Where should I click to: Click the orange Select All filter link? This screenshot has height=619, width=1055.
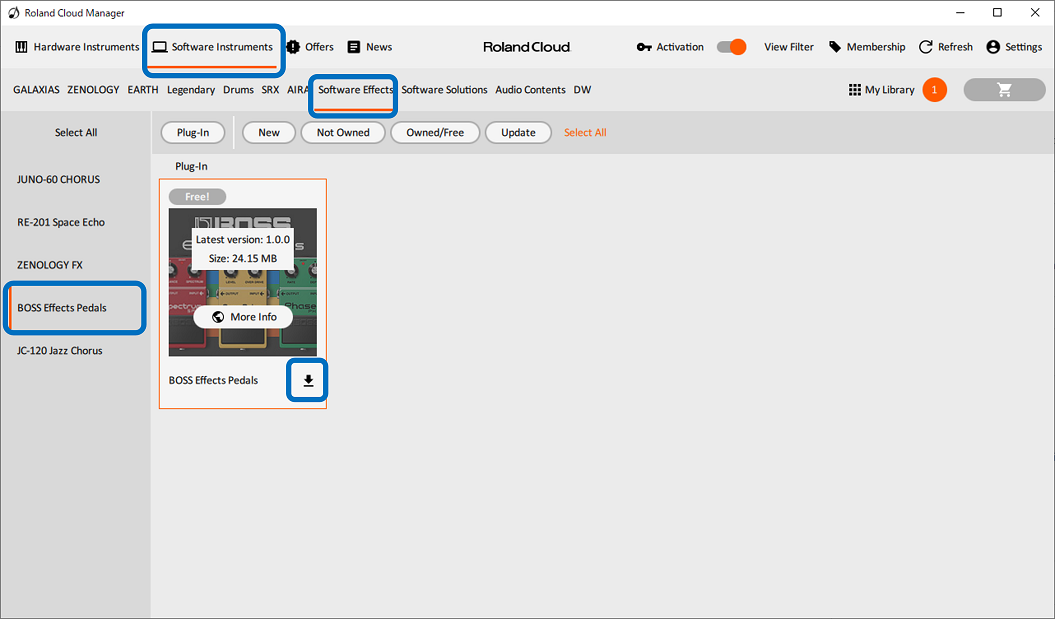click(585, 133)
